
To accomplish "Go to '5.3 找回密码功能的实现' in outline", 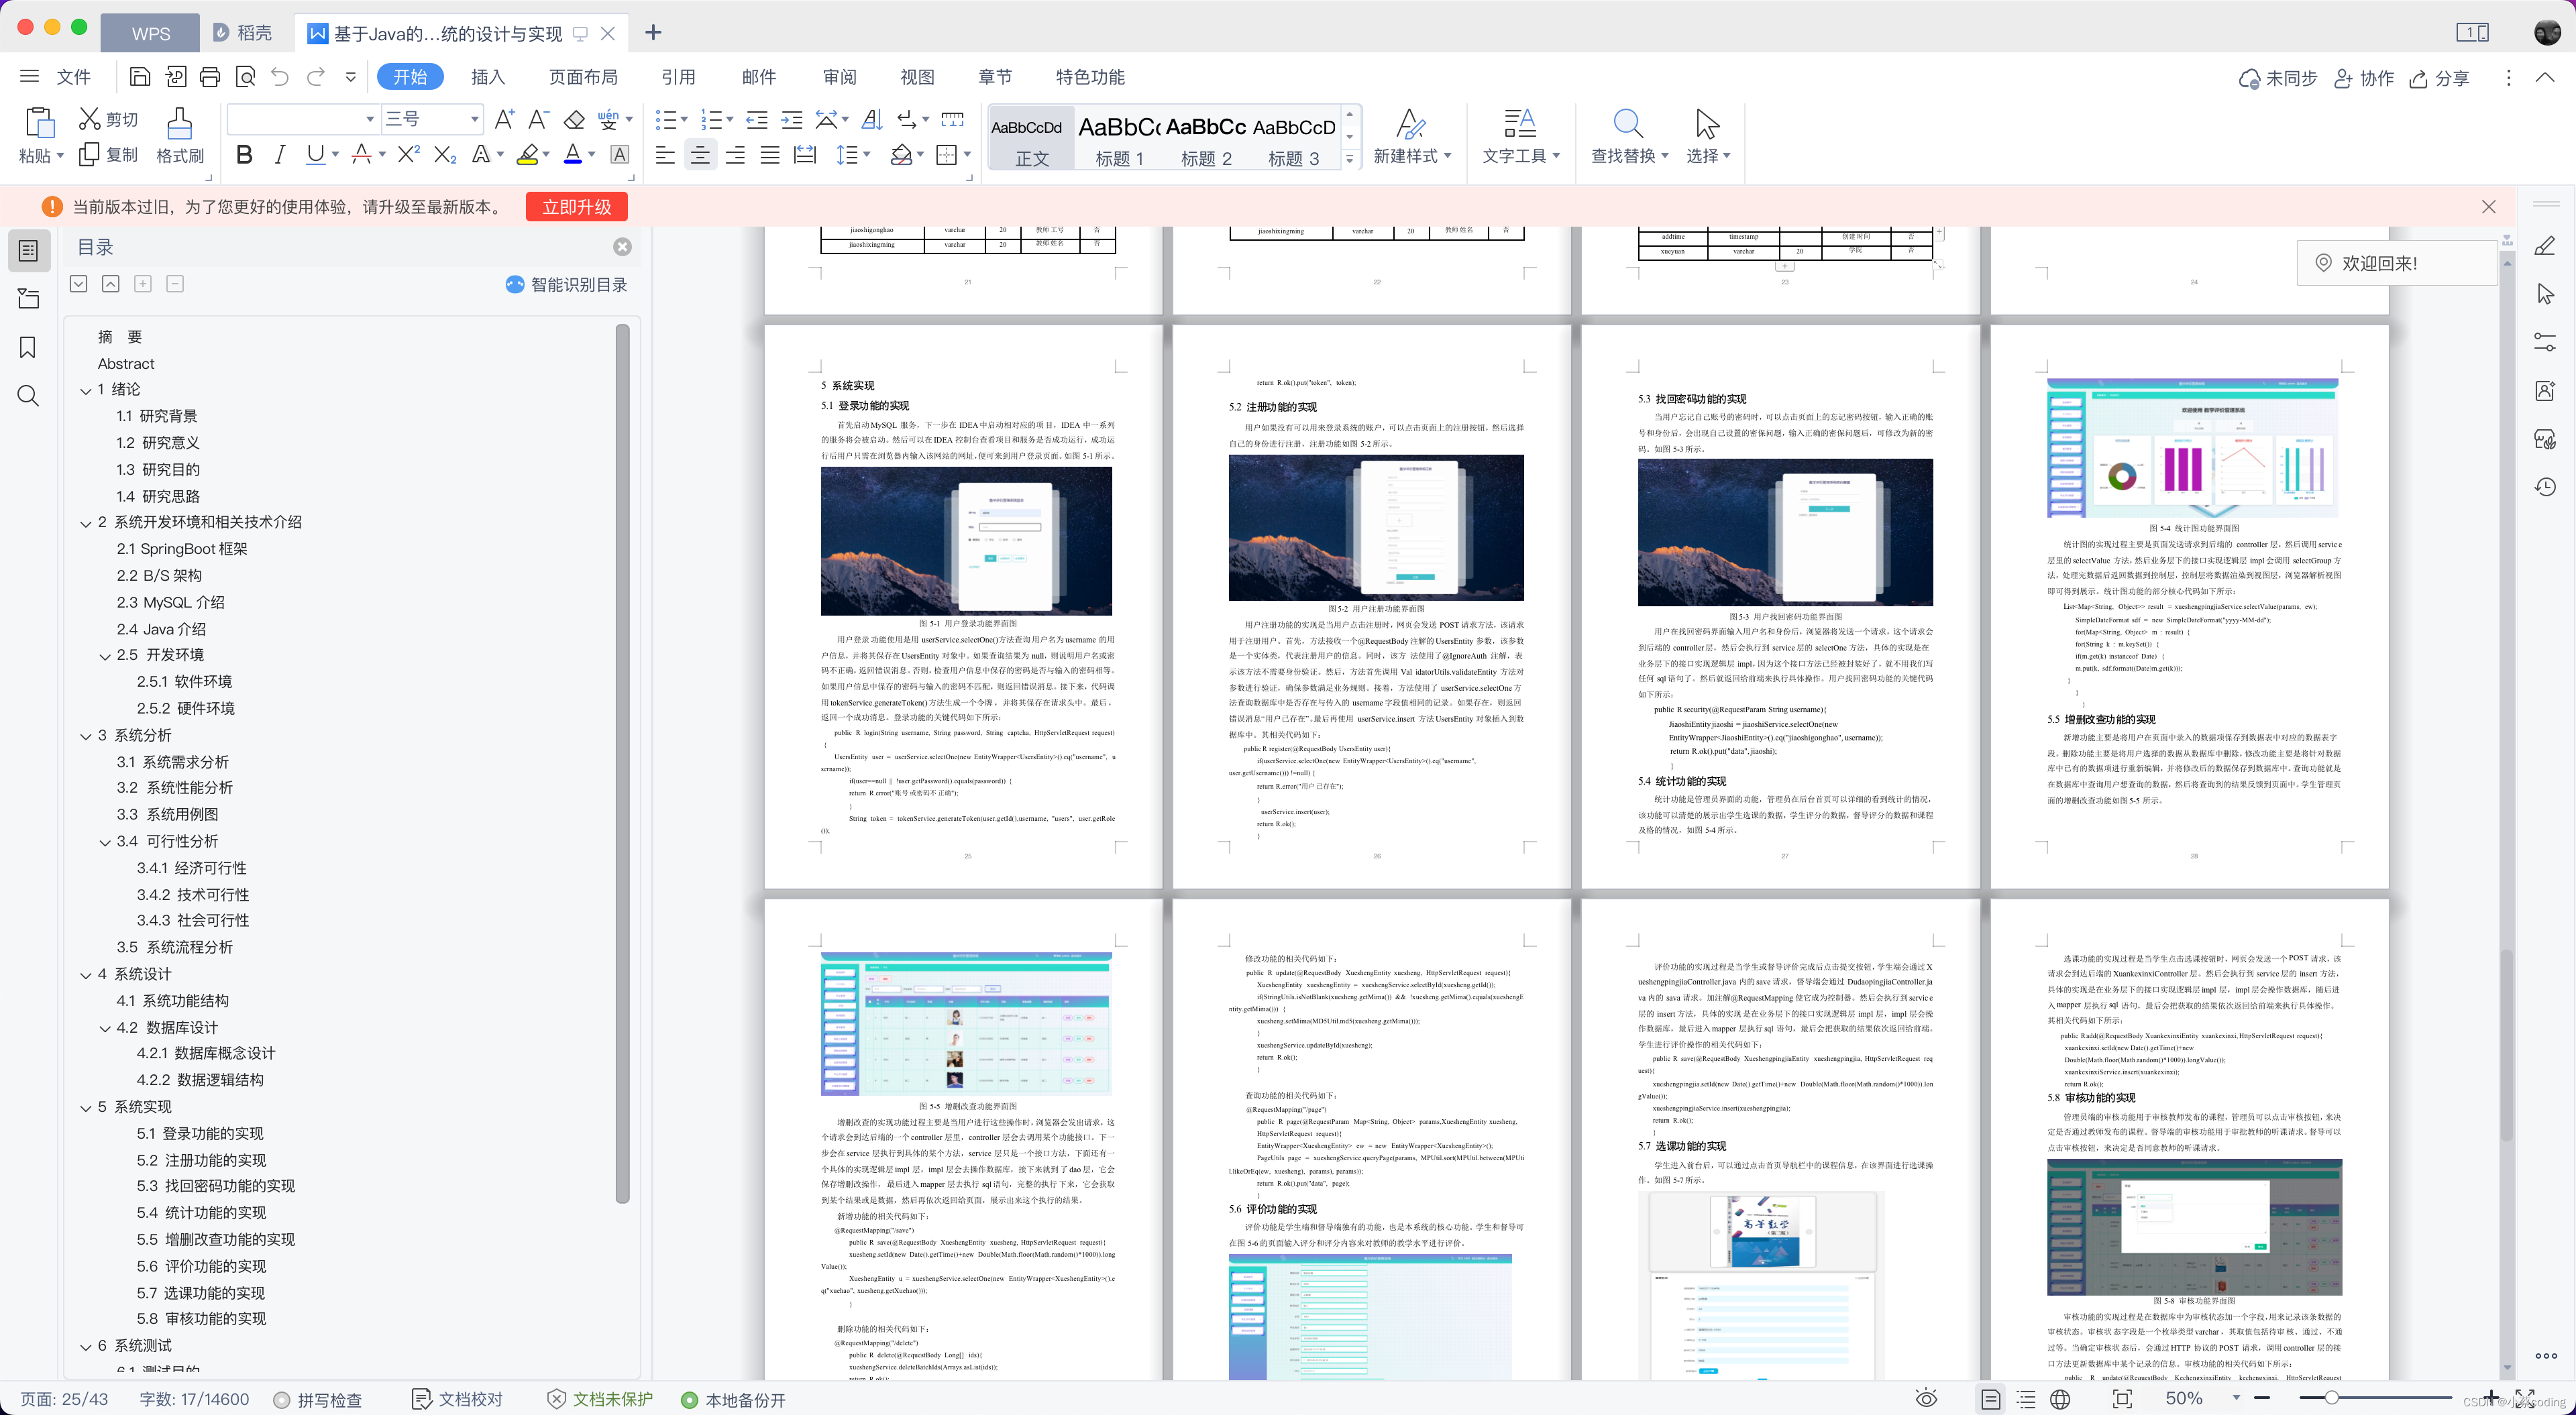I will (x=215, y=1186).
